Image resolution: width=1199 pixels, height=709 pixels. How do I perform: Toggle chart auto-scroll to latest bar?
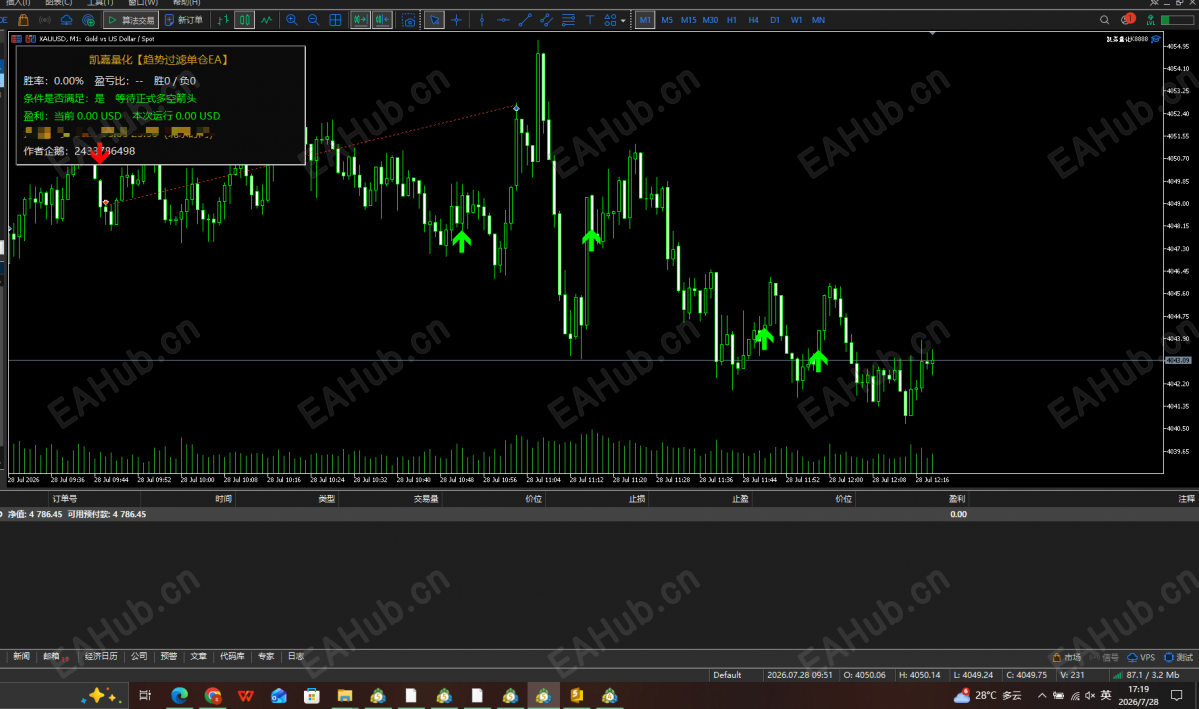click(x=360, y=20)
